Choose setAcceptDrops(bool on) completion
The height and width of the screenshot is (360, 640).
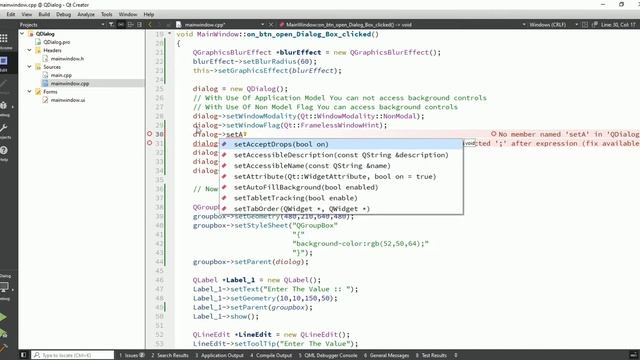[x=341, y=144]
